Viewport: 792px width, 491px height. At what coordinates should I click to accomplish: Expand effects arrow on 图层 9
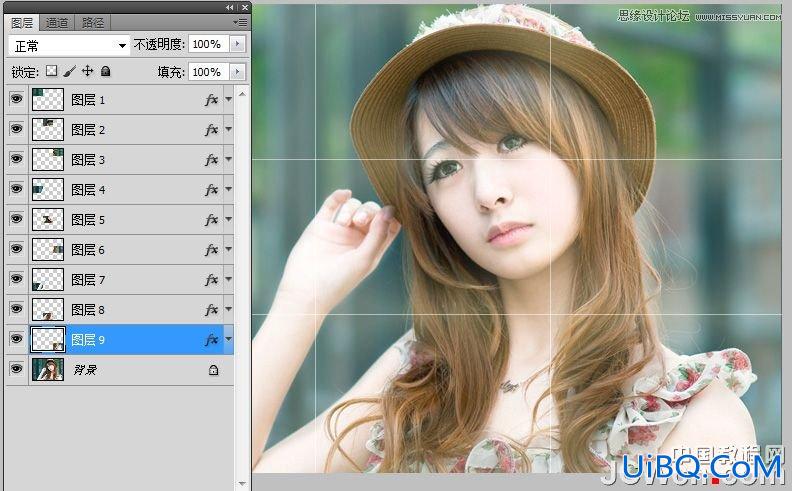tap(228, 339)
